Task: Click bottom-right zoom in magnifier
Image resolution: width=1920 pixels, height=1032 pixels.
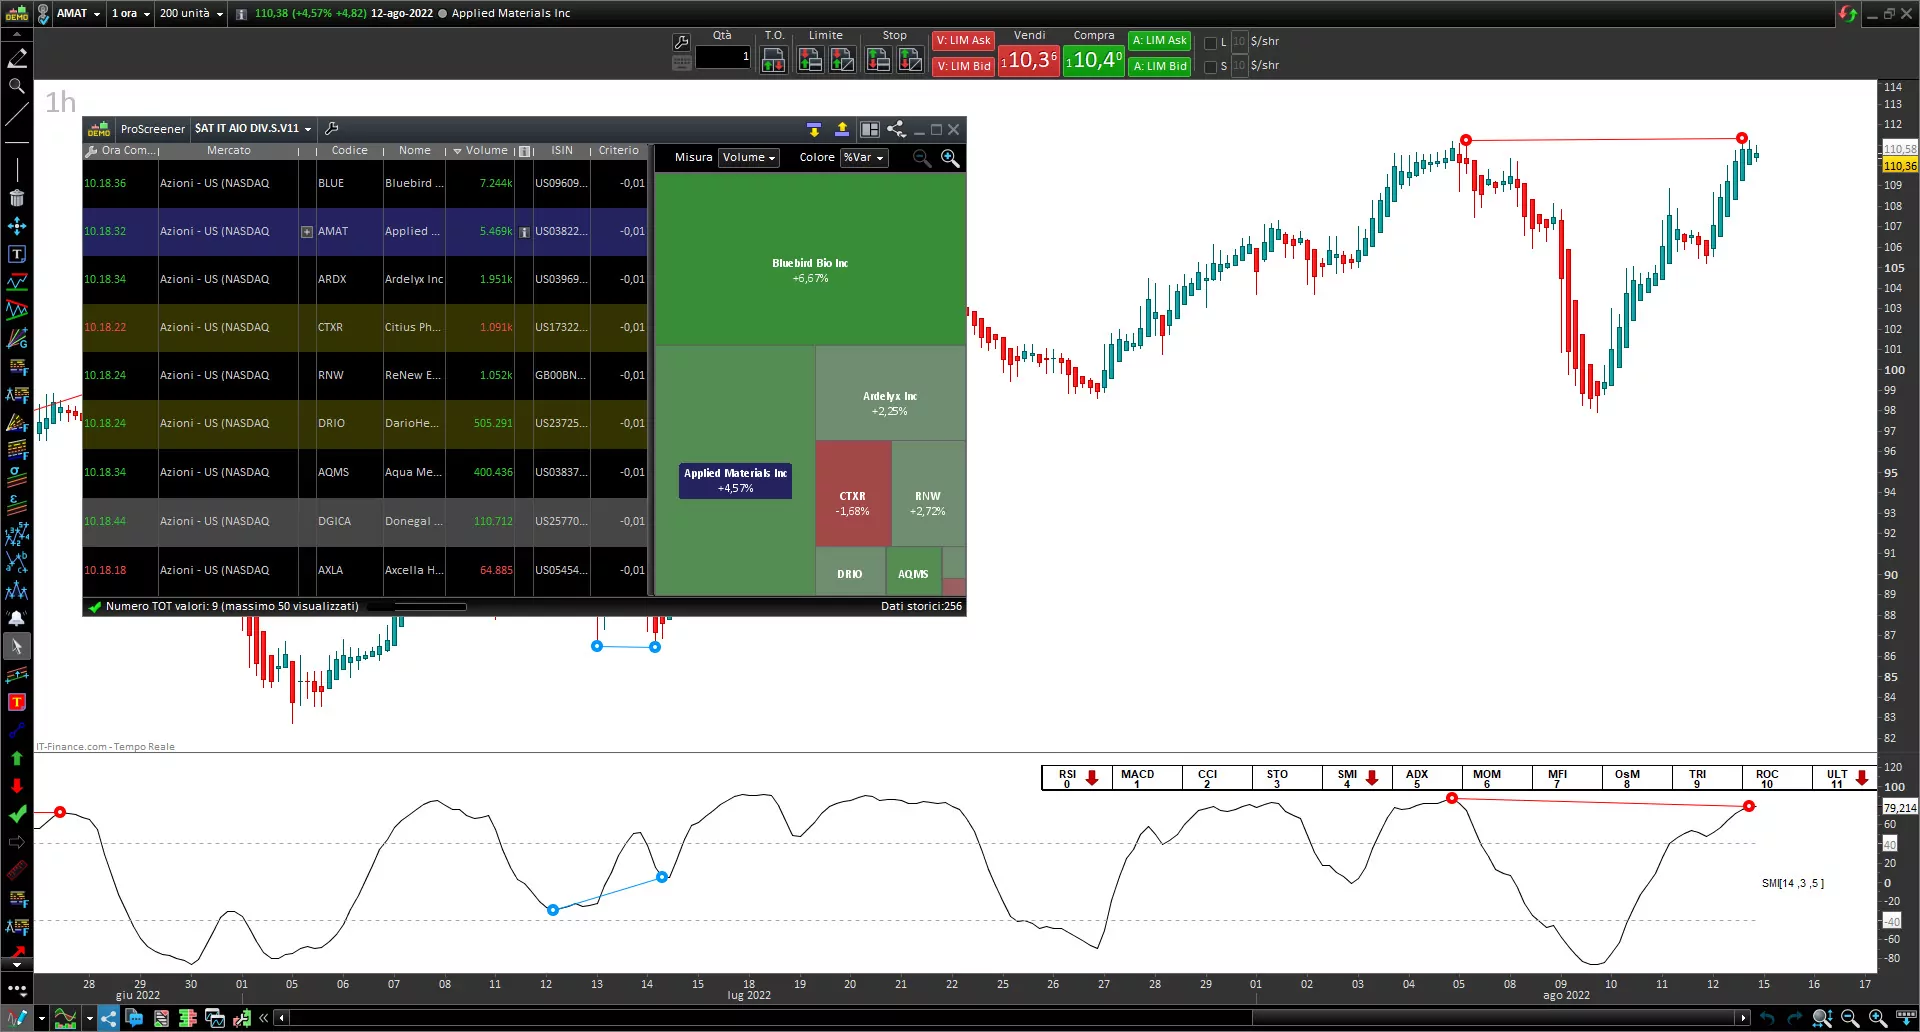Action: (1878, 1018)
